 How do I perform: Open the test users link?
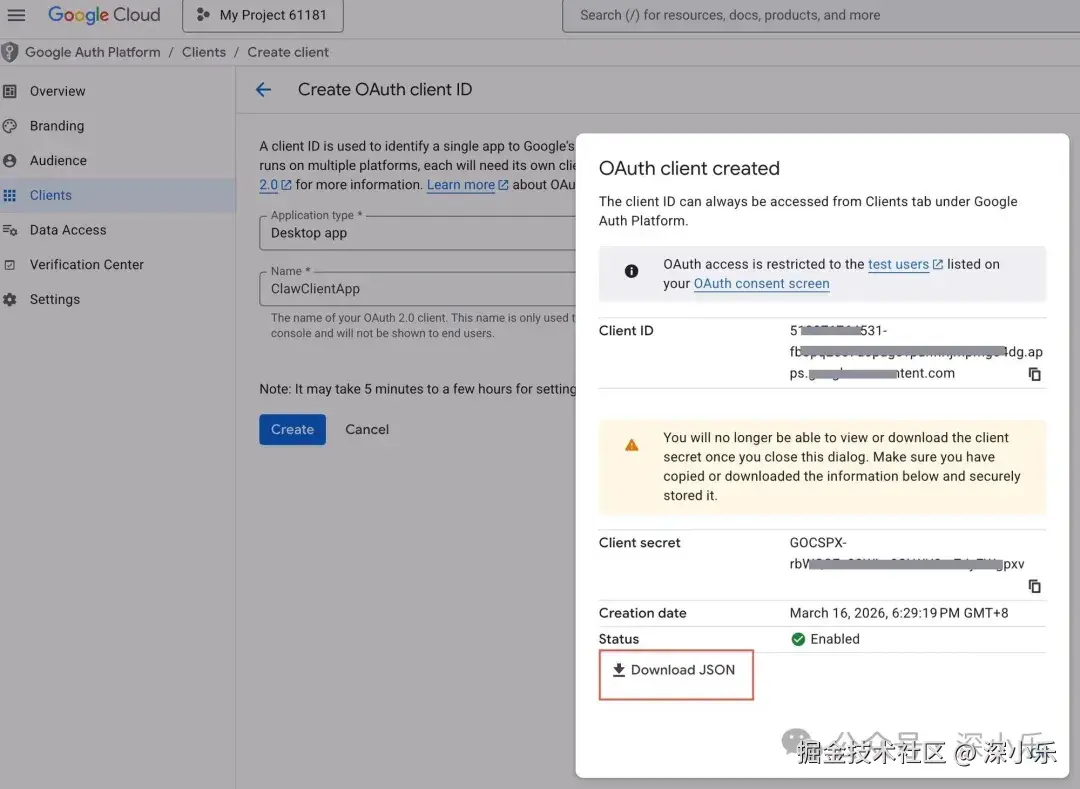pyautogui.click(x=898, y=264)
